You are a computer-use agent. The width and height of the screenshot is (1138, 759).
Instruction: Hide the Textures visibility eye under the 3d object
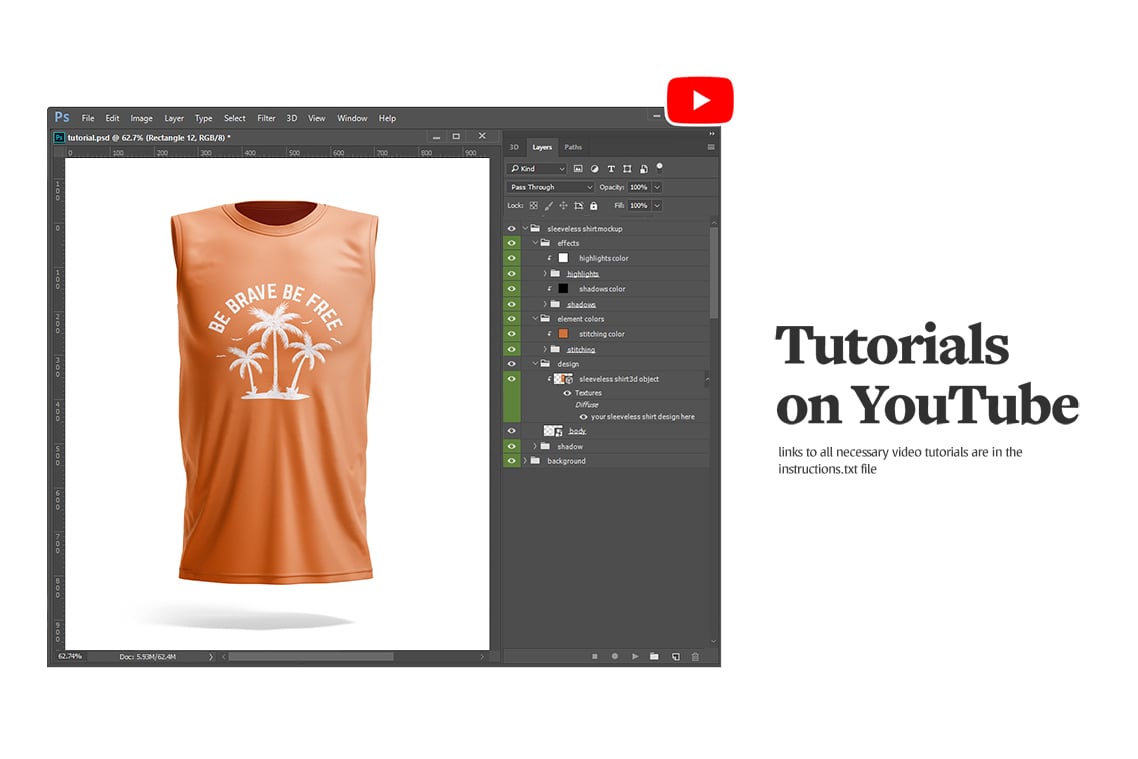[x=567, y=392]
